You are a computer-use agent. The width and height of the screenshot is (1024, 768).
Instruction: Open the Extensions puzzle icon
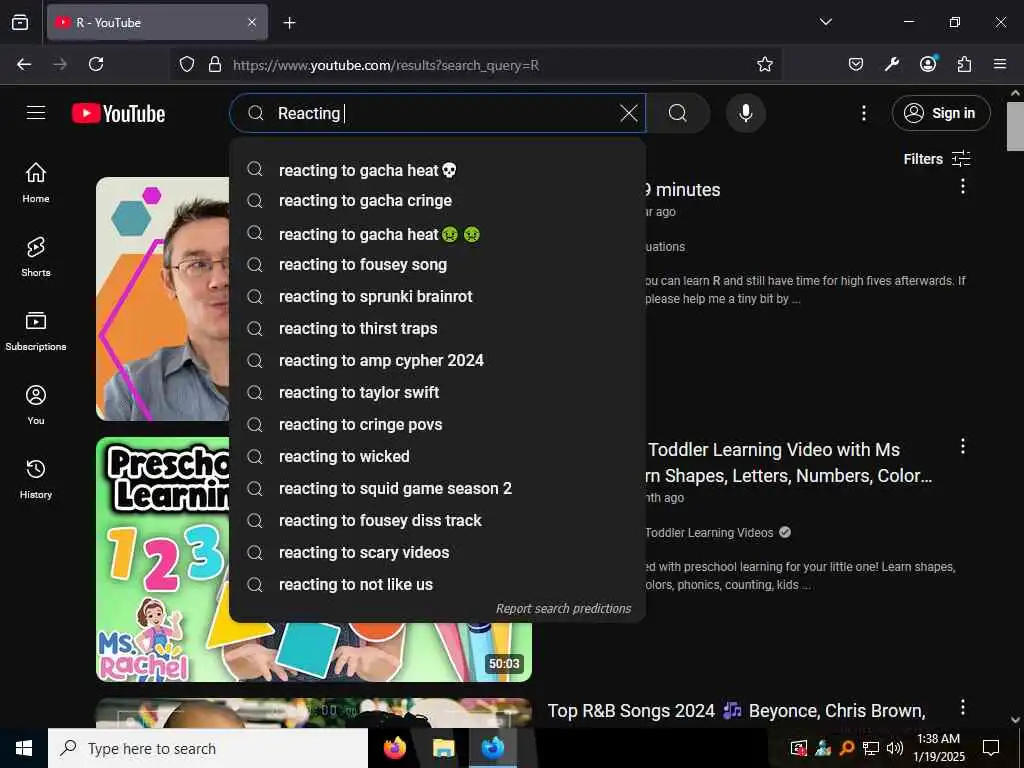[x=964, y=64]
